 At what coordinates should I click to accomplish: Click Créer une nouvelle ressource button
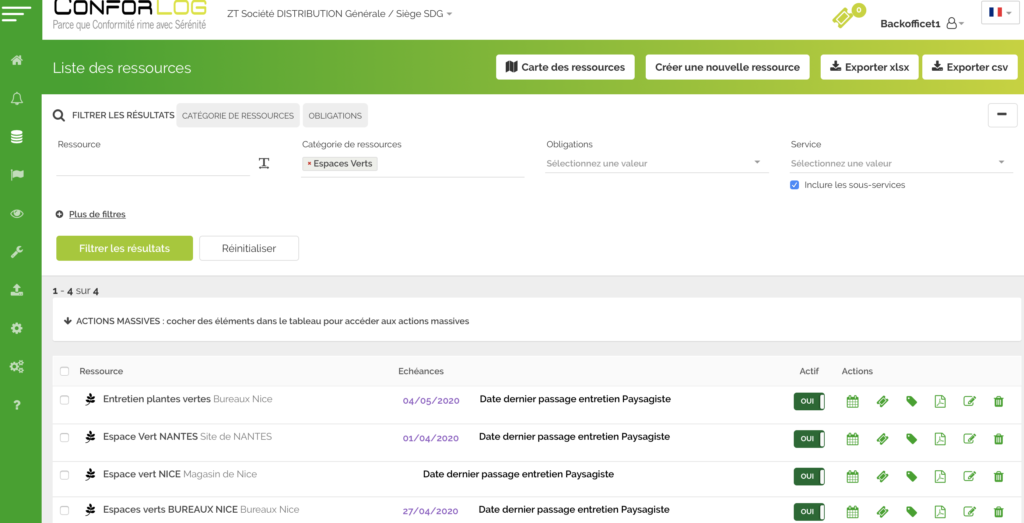(x=727, y=67)
